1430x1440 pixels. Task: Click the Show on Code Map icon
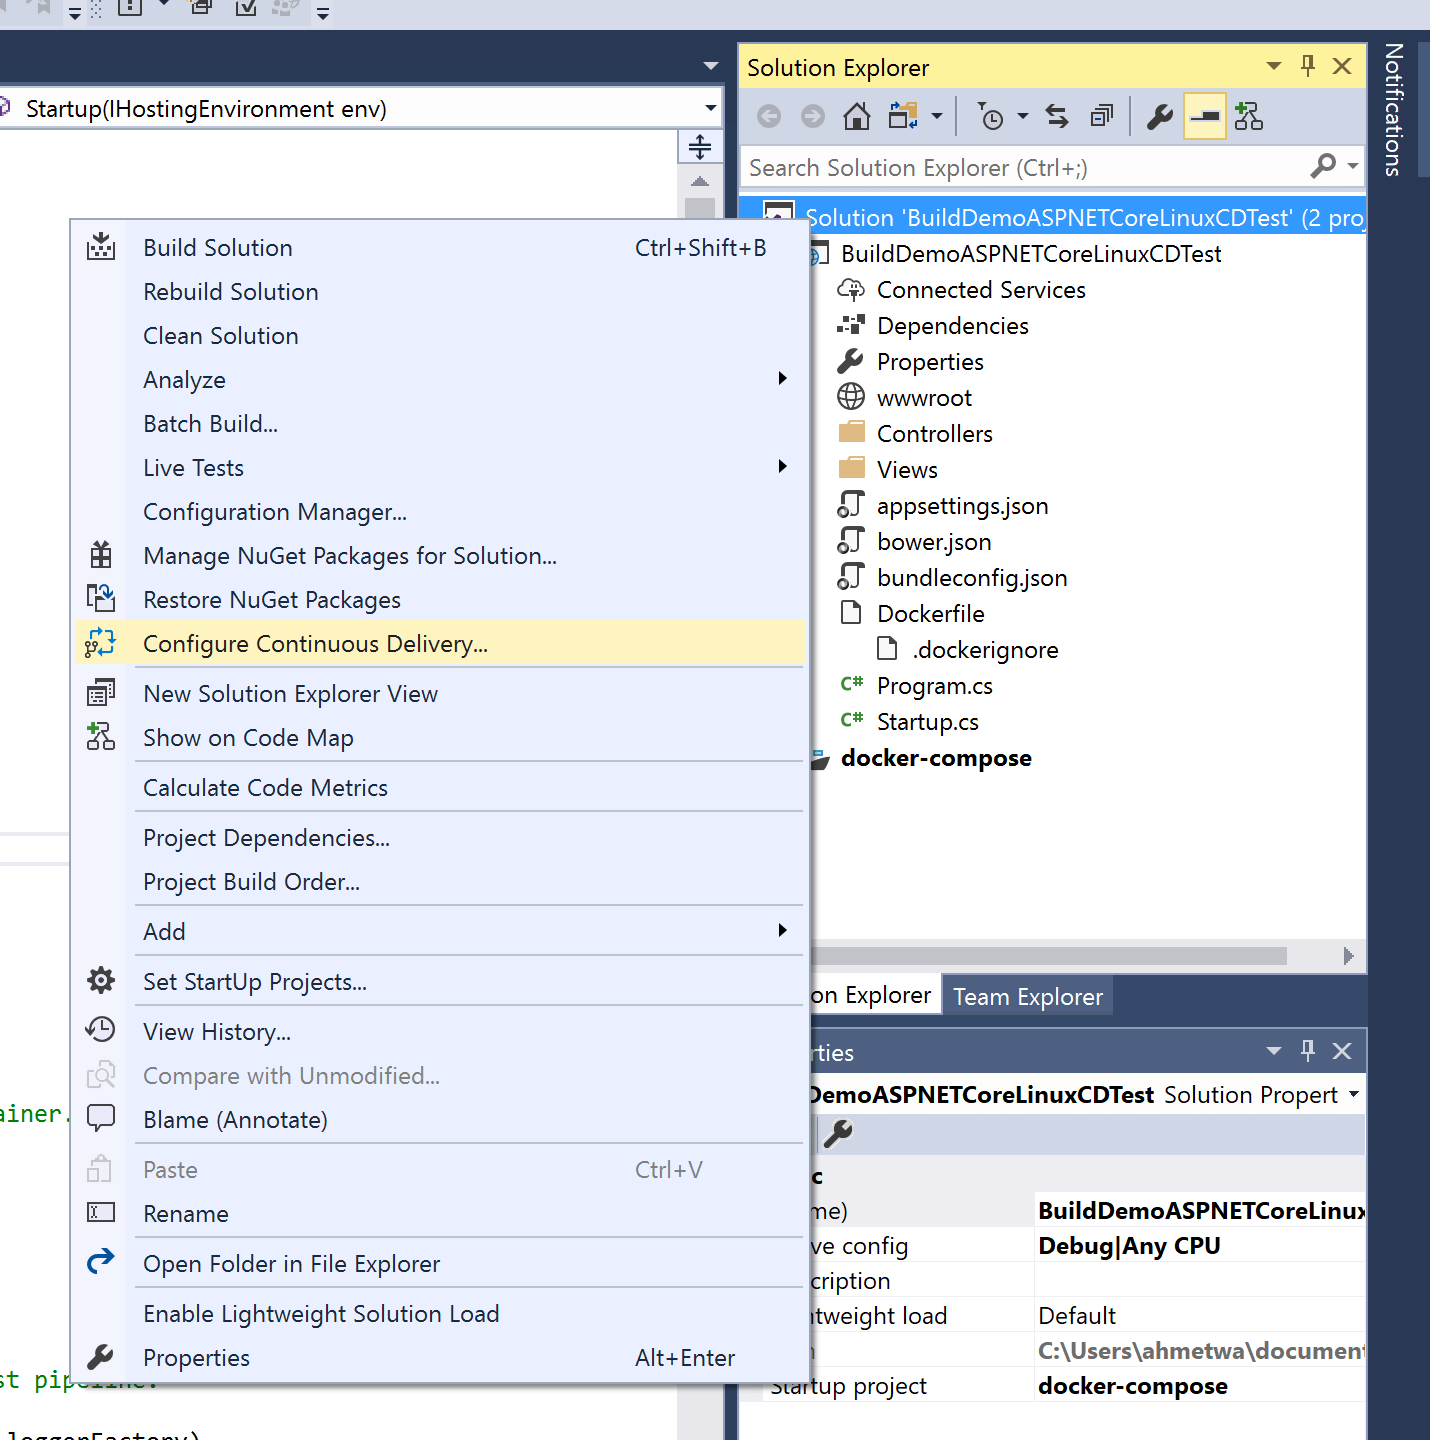(x=101, y=737)
